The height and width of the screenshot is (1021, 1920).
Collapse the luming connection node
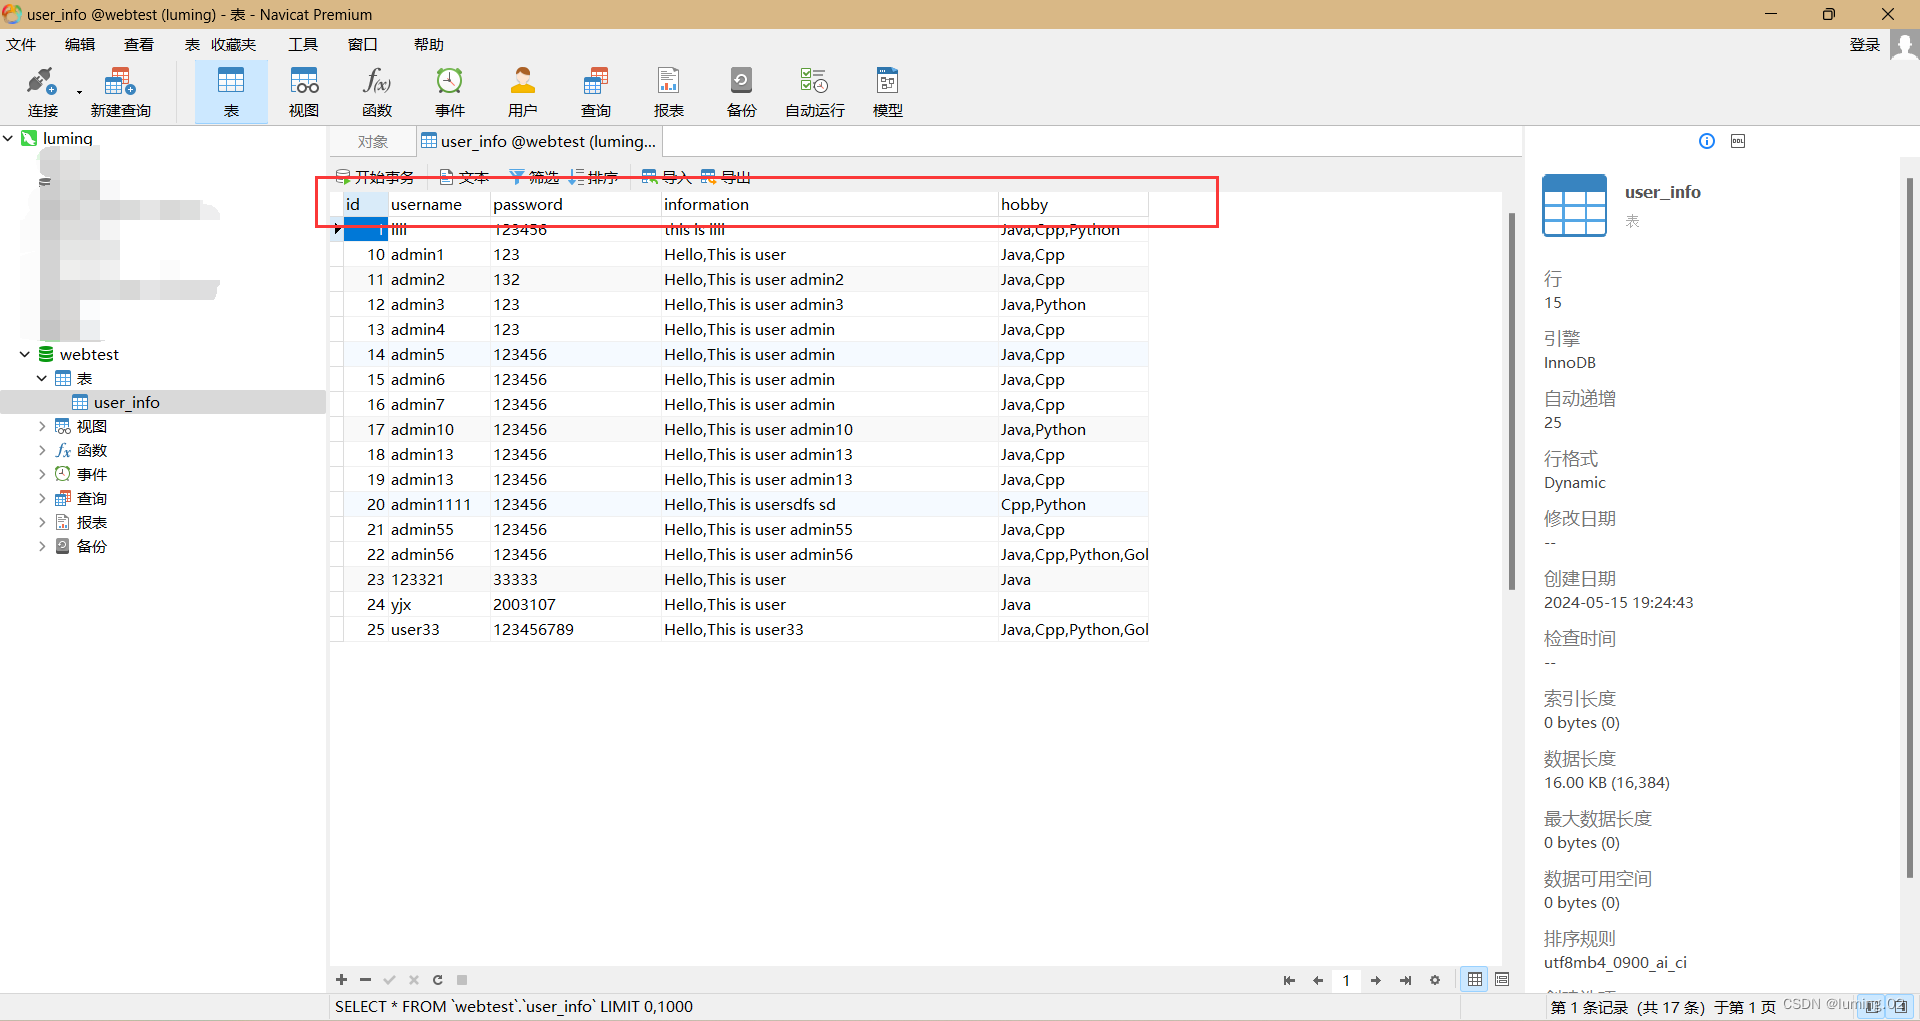click(x=8, y=138)
